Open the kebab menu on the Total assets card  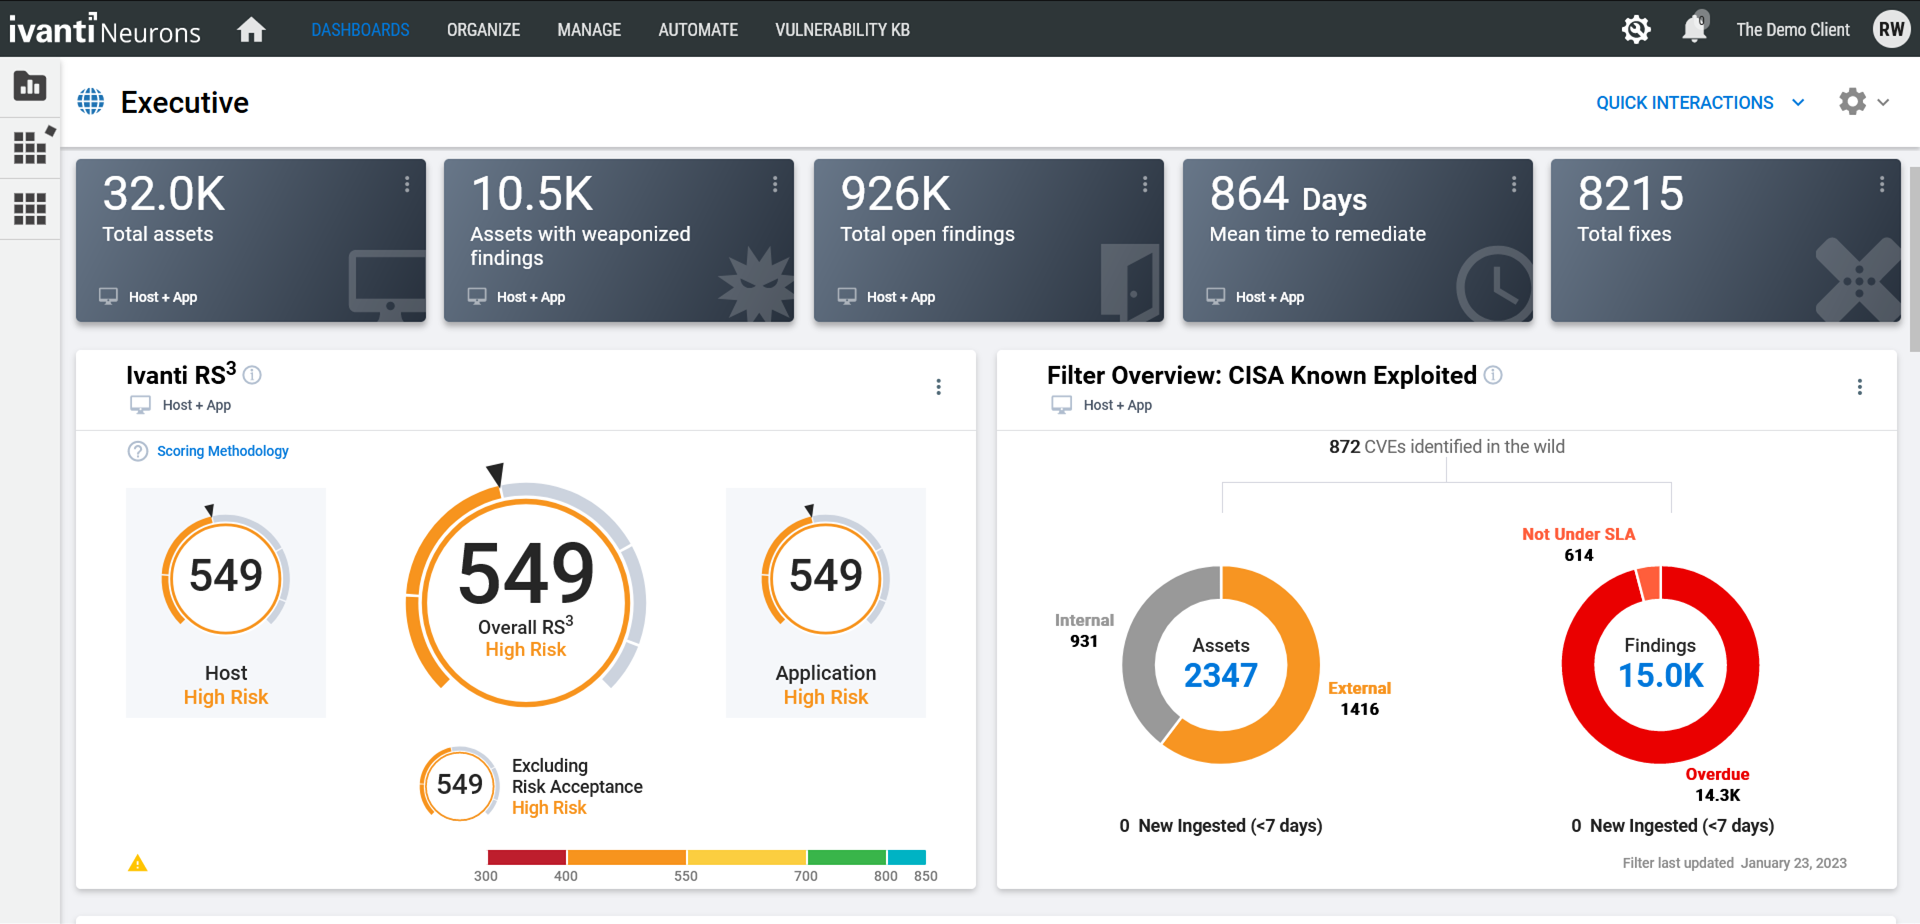[406, 184]
